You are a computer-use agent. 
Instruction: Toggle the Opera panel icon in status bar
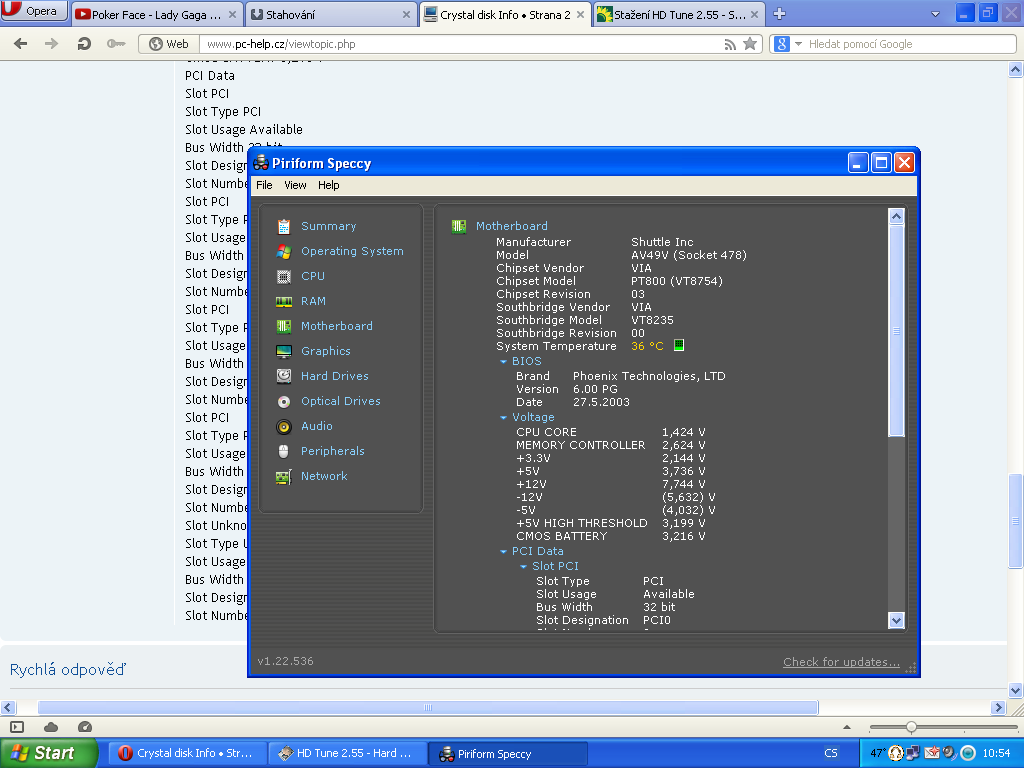tap(18, 727)
